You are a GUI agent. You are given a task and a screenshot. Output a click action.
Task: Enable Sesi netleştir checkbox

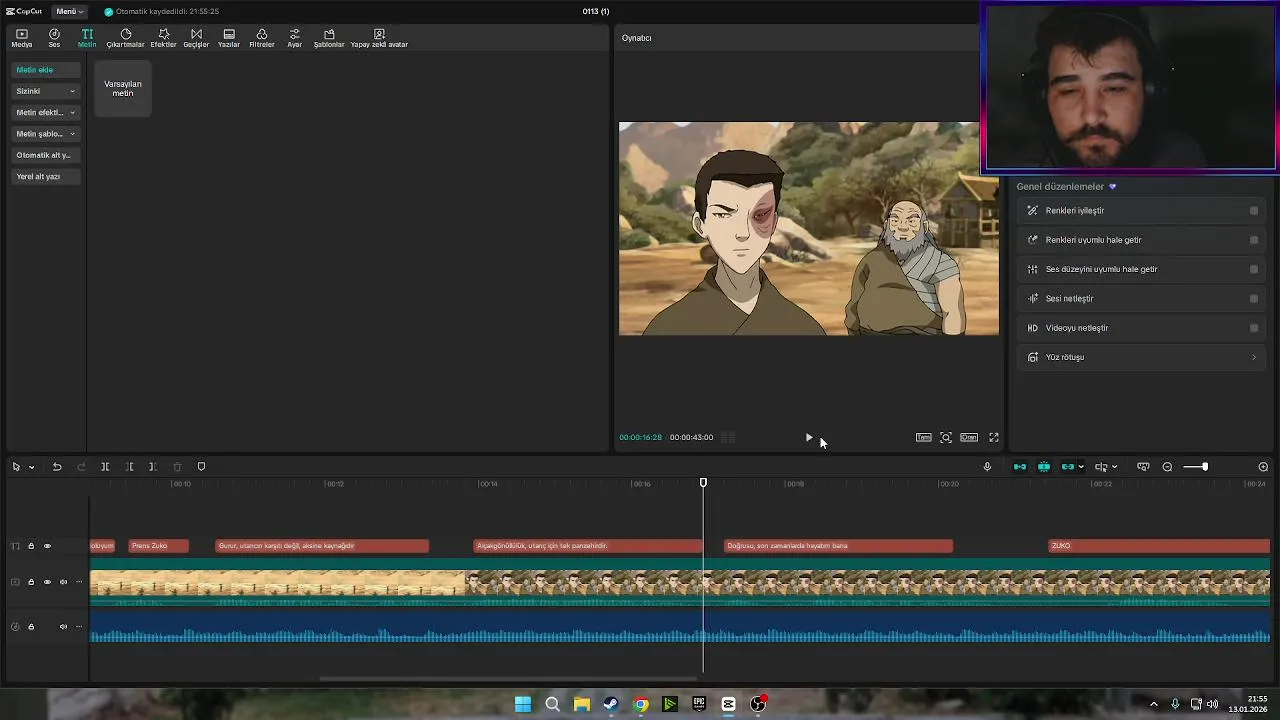1254,298
